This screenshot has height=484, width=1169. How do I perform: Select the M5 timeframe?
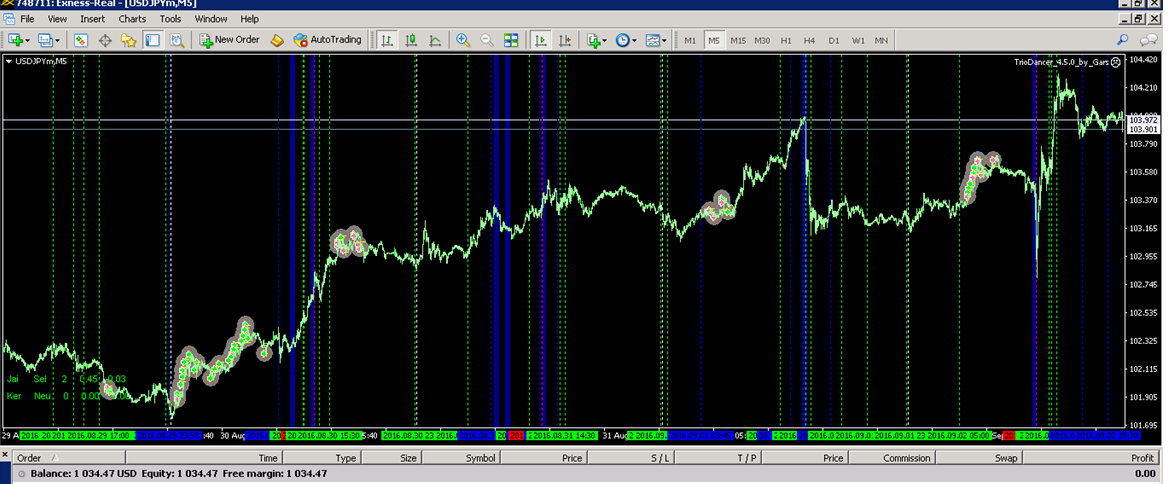pyautogui.click(x=713, y=40)
